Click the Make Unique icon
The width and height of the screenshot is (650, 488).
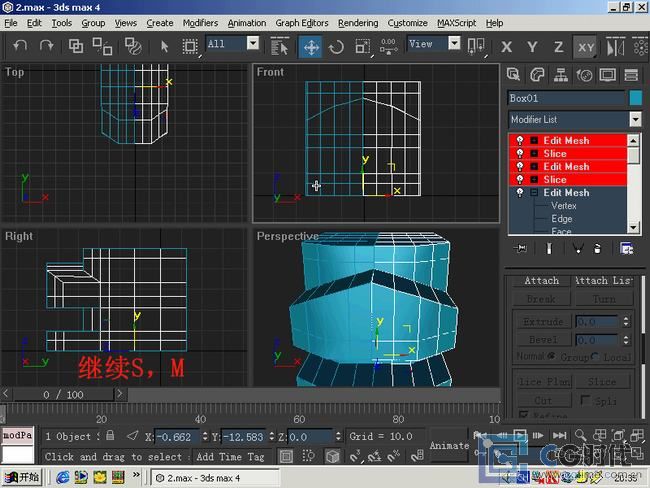pos(577,248)
